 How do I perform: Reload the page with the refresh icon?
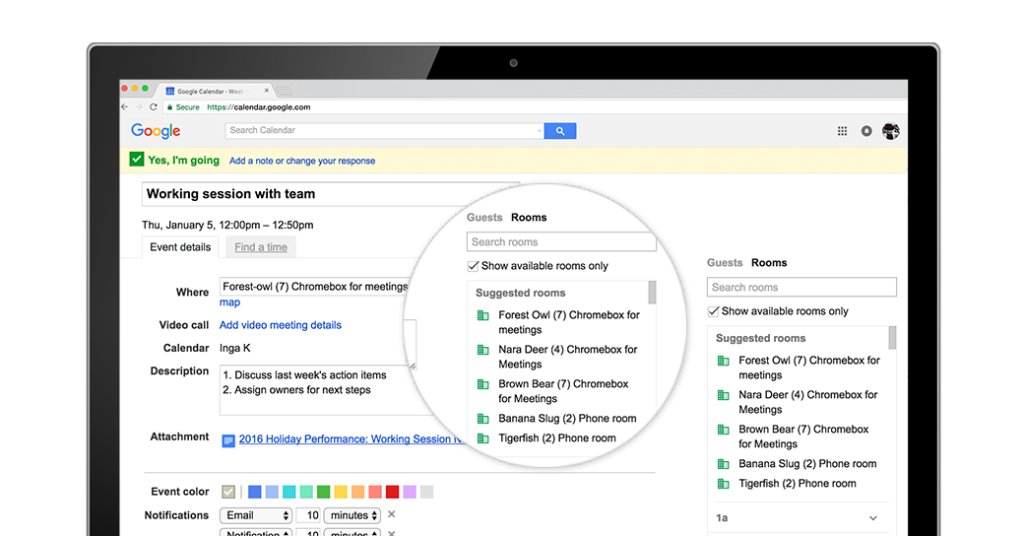(153, 107)
